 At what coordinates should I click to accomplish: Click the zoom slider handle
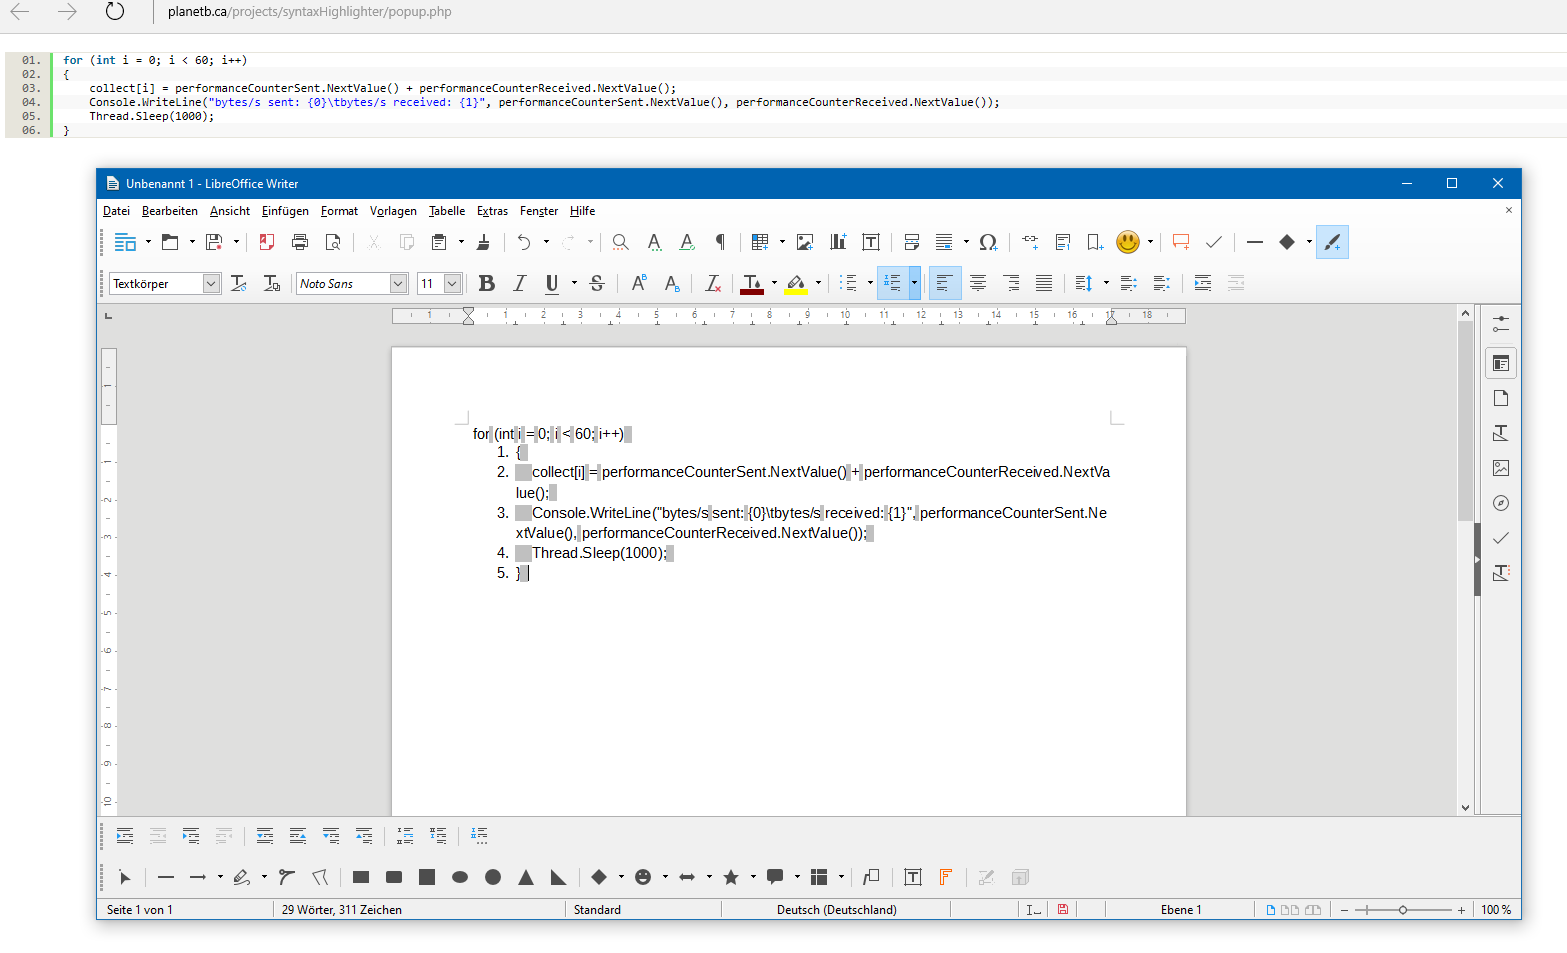[1403, 910]
